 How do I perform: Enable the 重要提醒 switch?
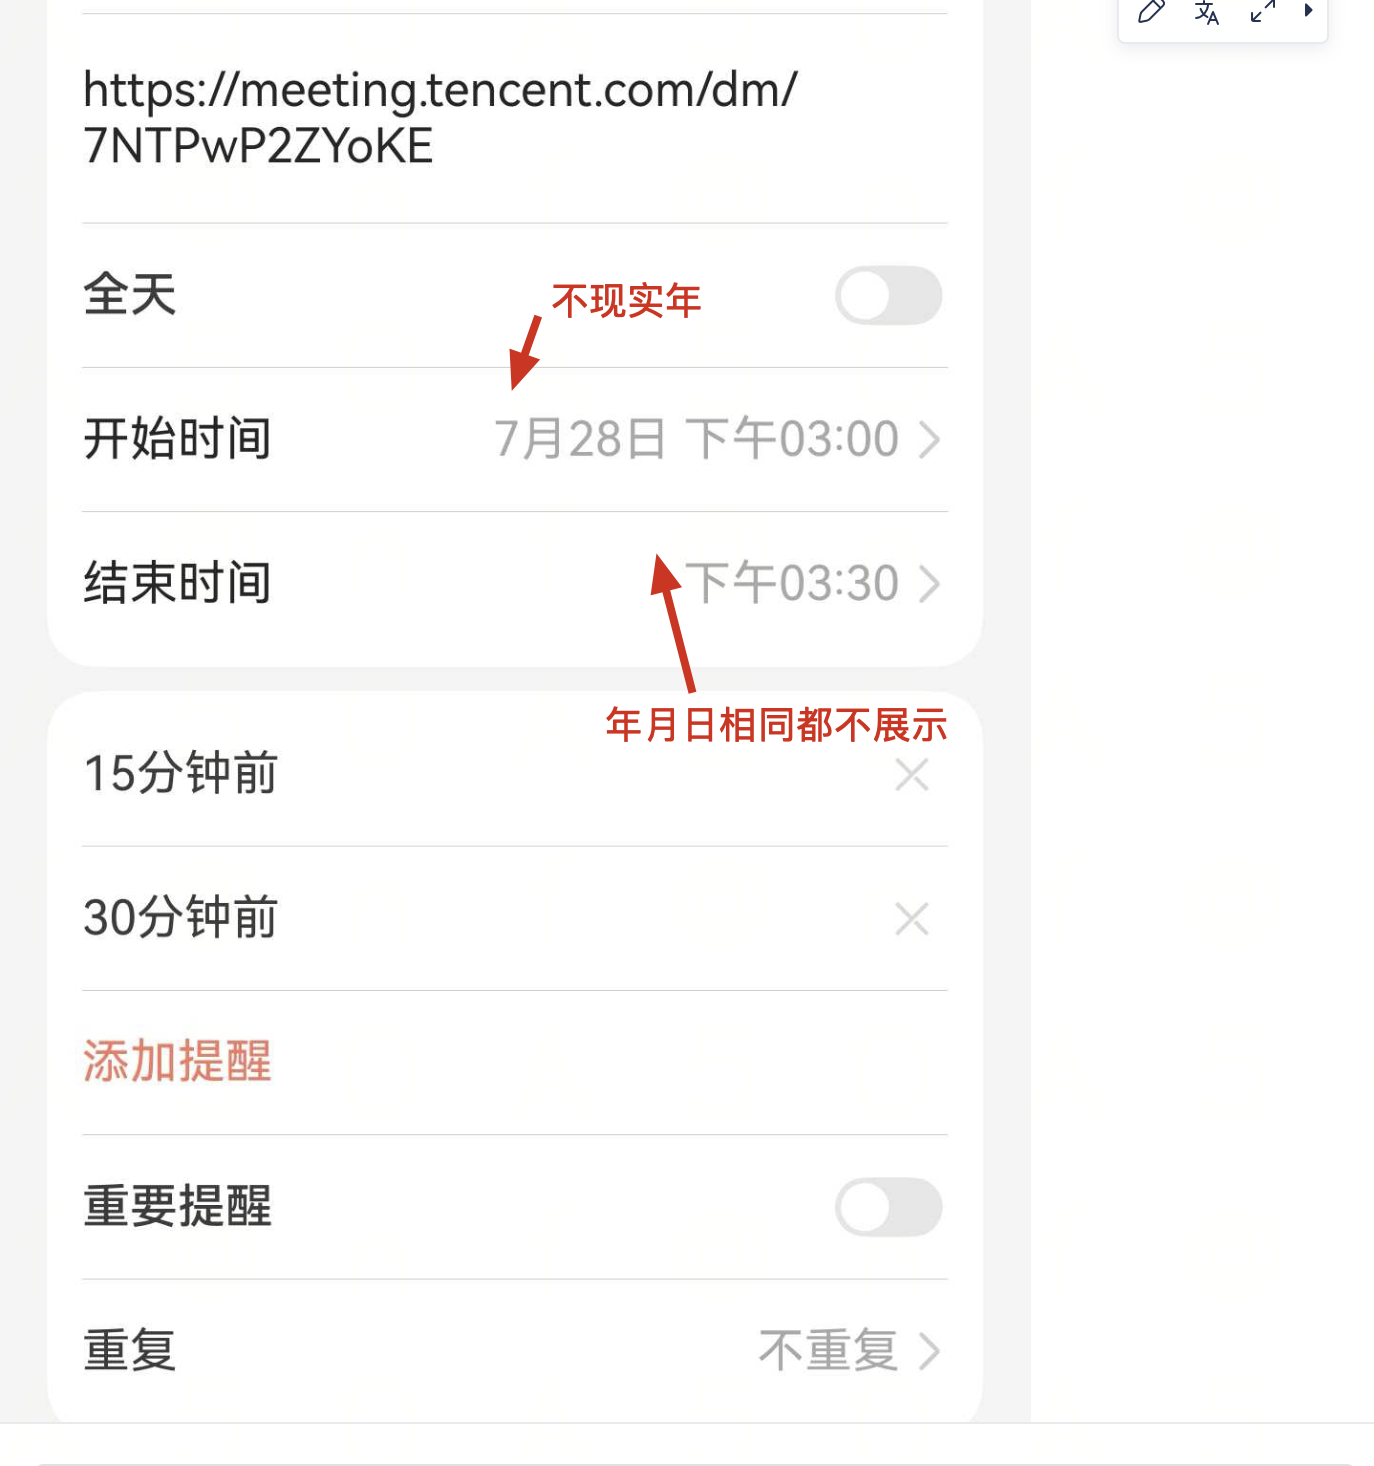tap(888, 1207)
